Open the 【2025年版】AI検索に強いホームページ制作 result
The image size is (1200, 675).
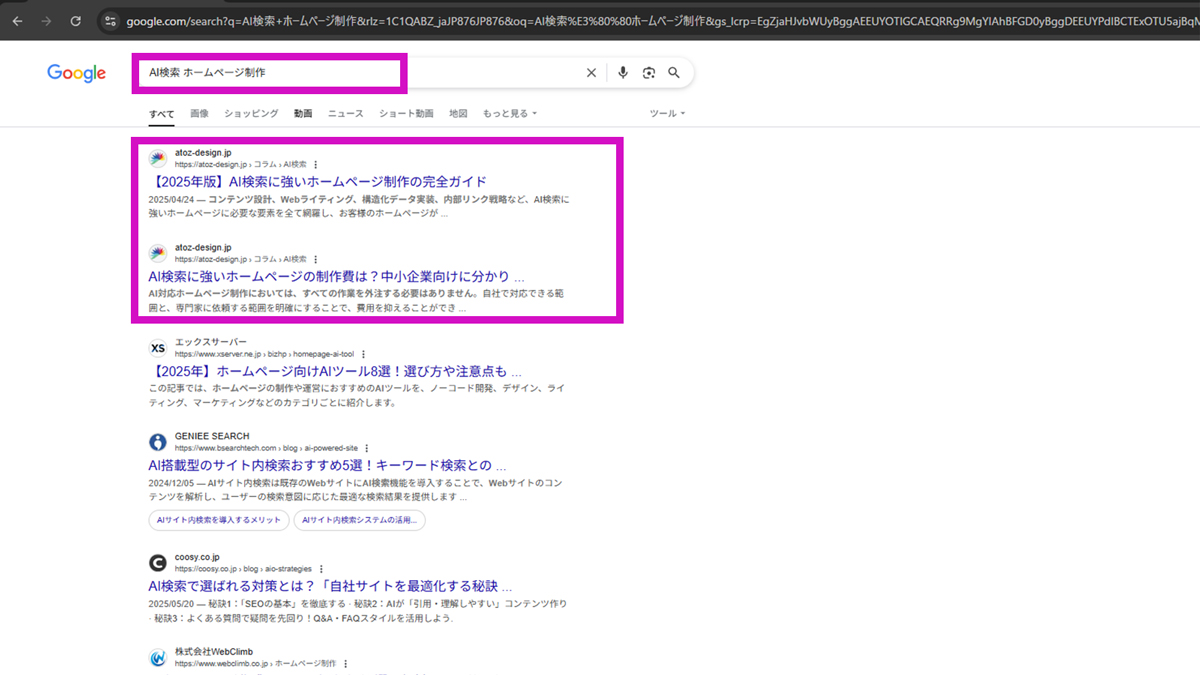pyautogui.click(x=317, y=182)
